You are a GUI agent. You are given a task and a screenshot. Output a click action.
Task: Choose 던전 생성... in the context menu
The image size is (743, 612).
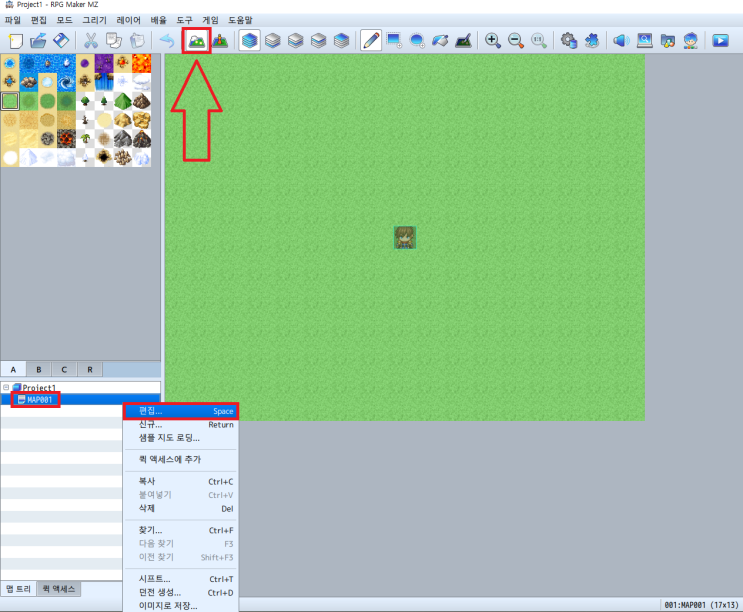(x=181, y=593)
